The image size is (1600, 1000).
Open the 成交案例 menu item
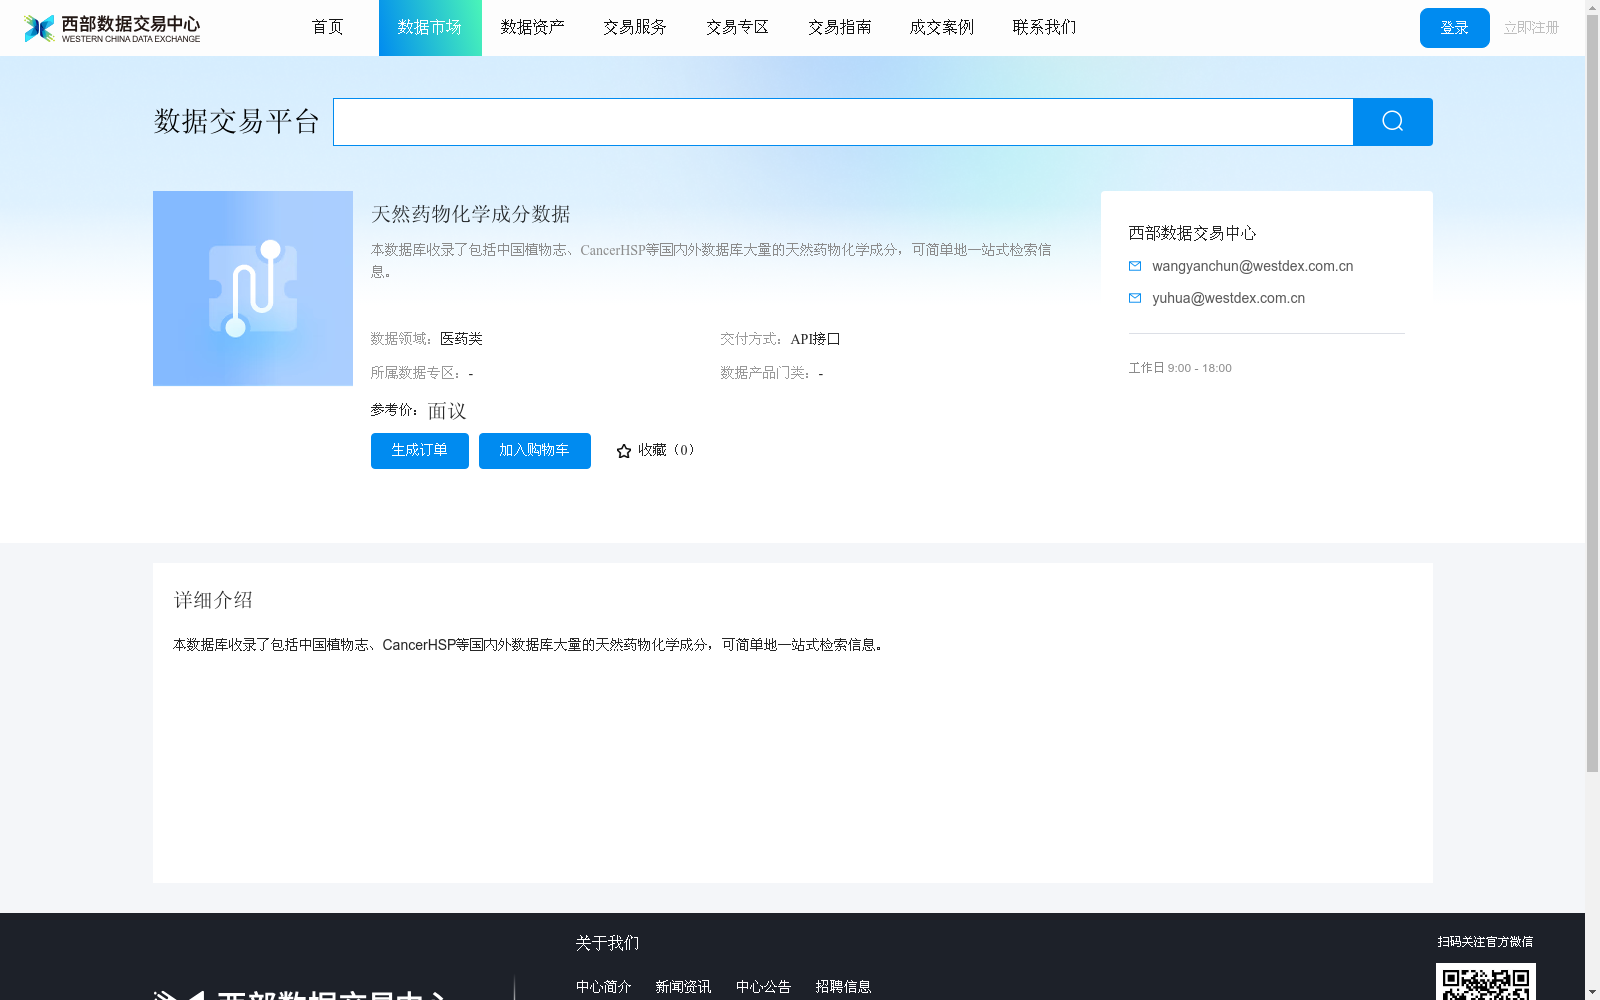point(942,27)
